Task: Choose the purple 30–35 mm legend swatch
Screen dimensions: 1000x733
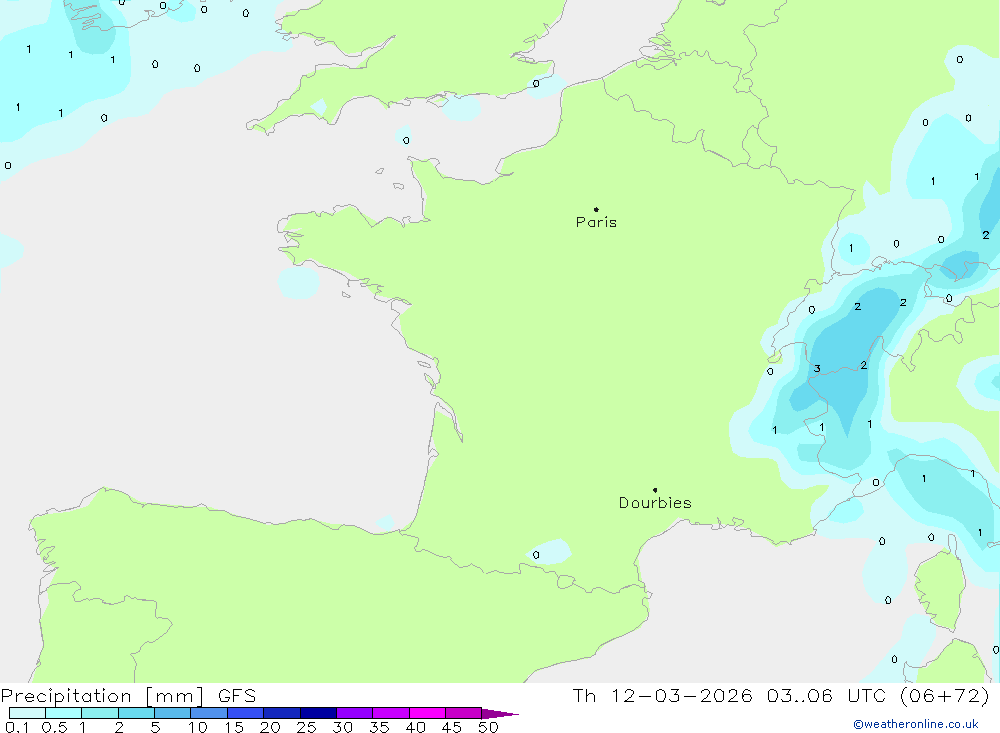Action: [354, 713]
